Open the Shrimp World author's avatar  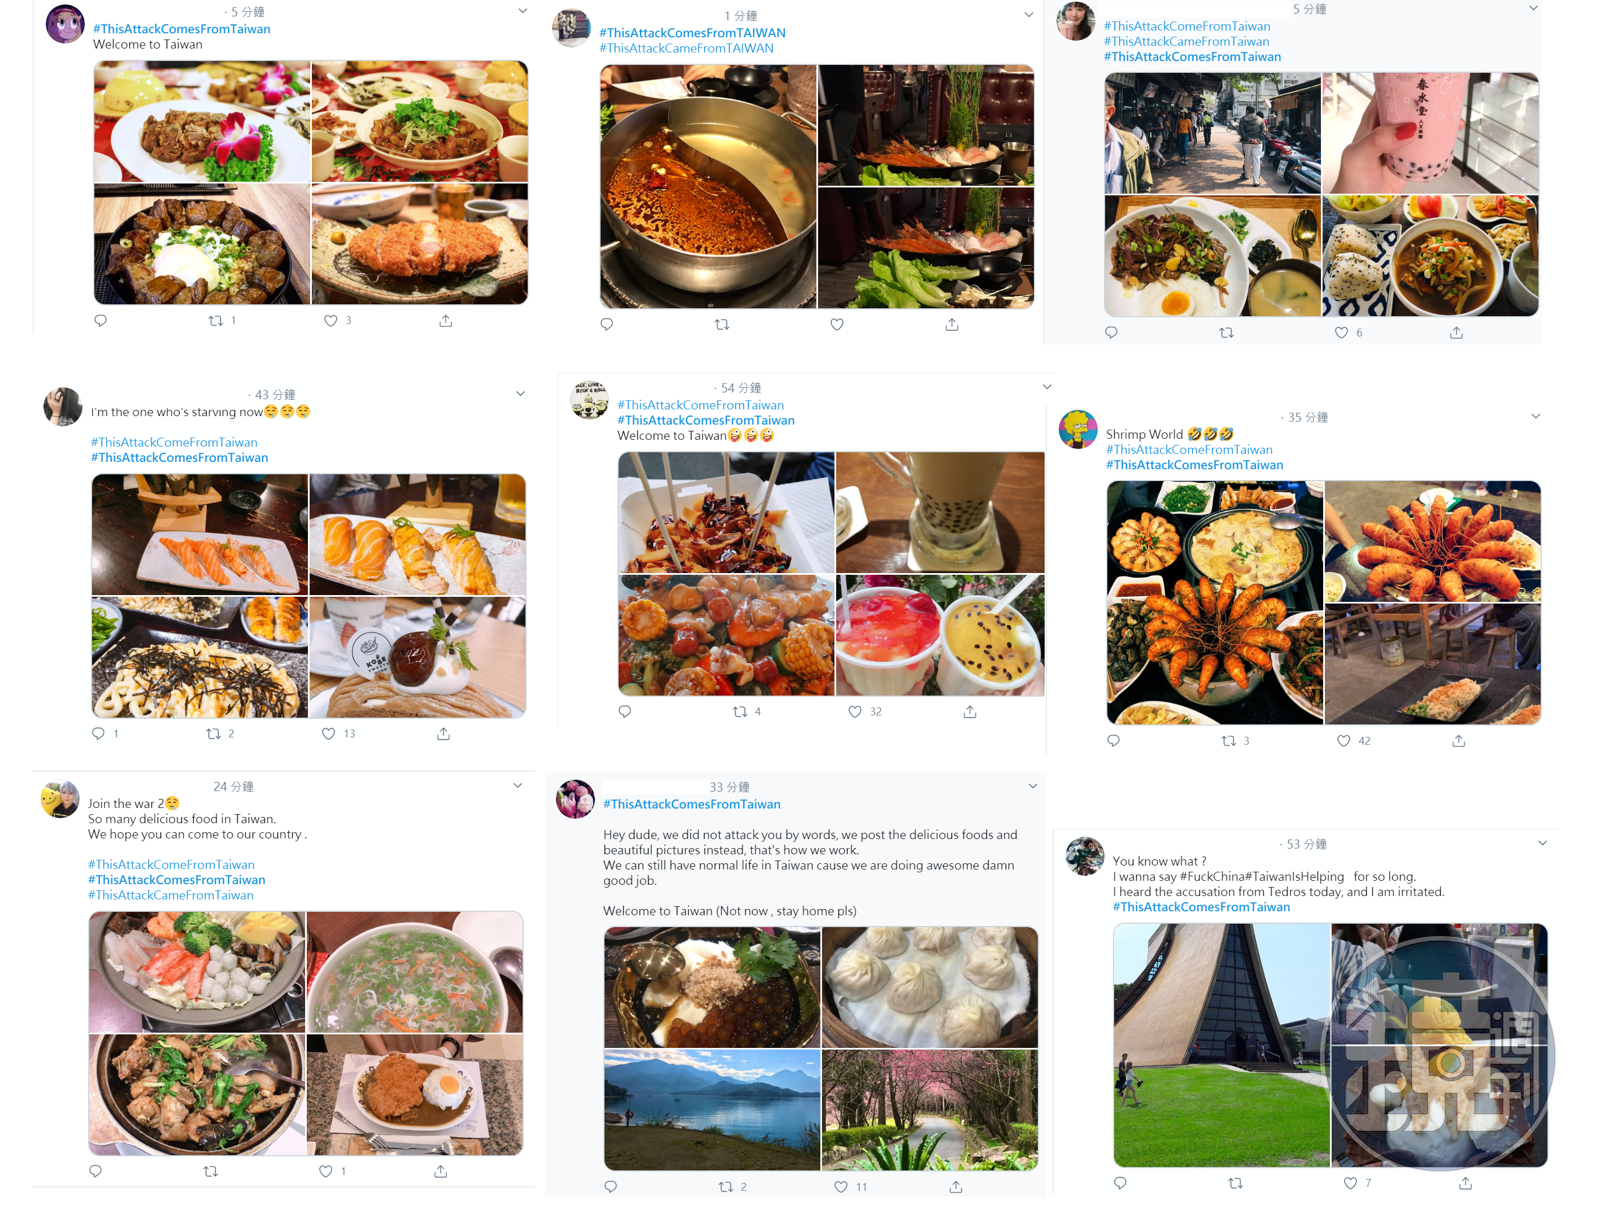(1078, 429)
